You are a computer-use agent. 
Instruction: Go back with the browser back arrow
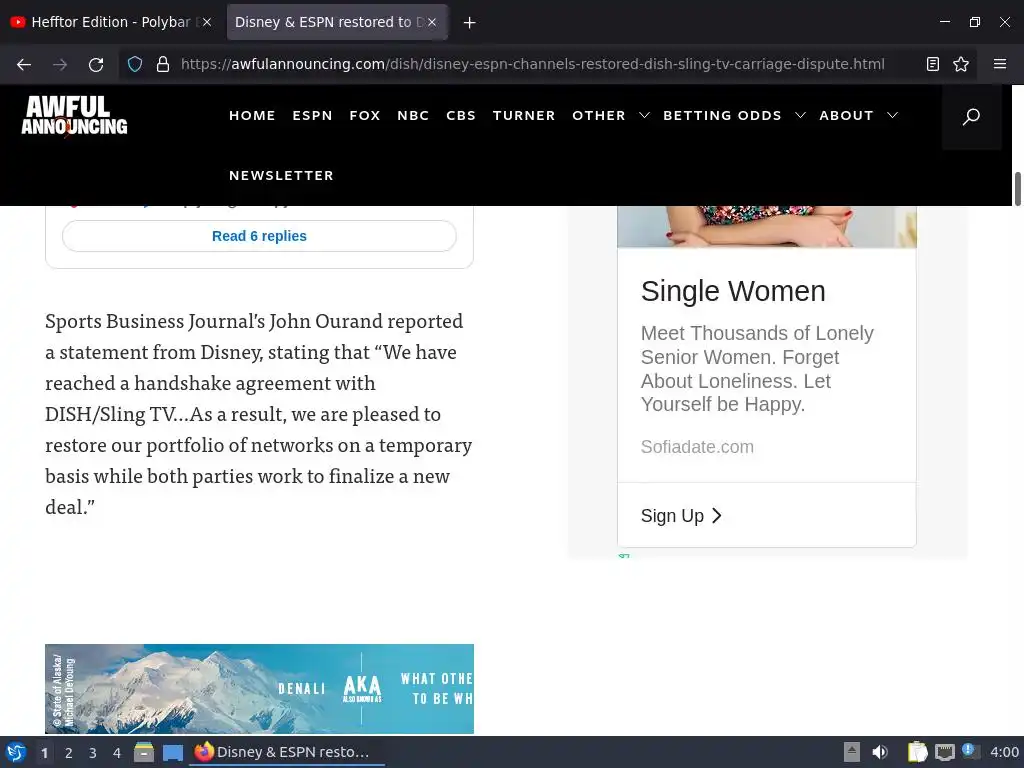coord(24,64)
